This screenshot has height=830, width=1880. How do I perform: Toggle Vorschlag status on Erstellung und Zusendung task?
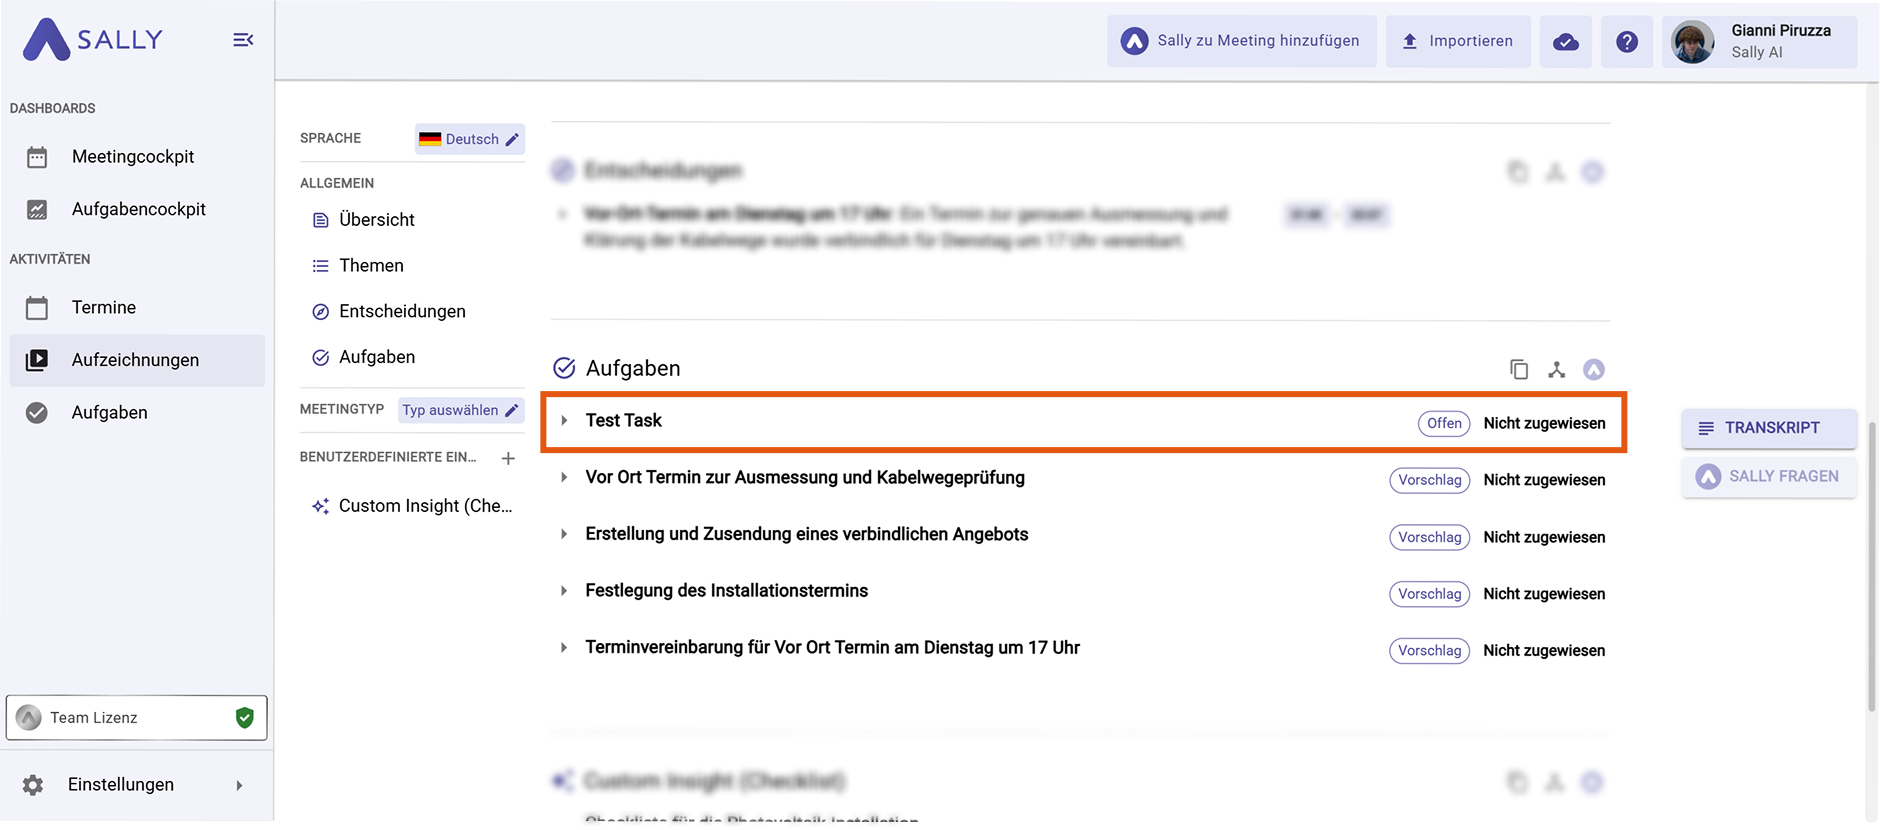pos(1429,538)
